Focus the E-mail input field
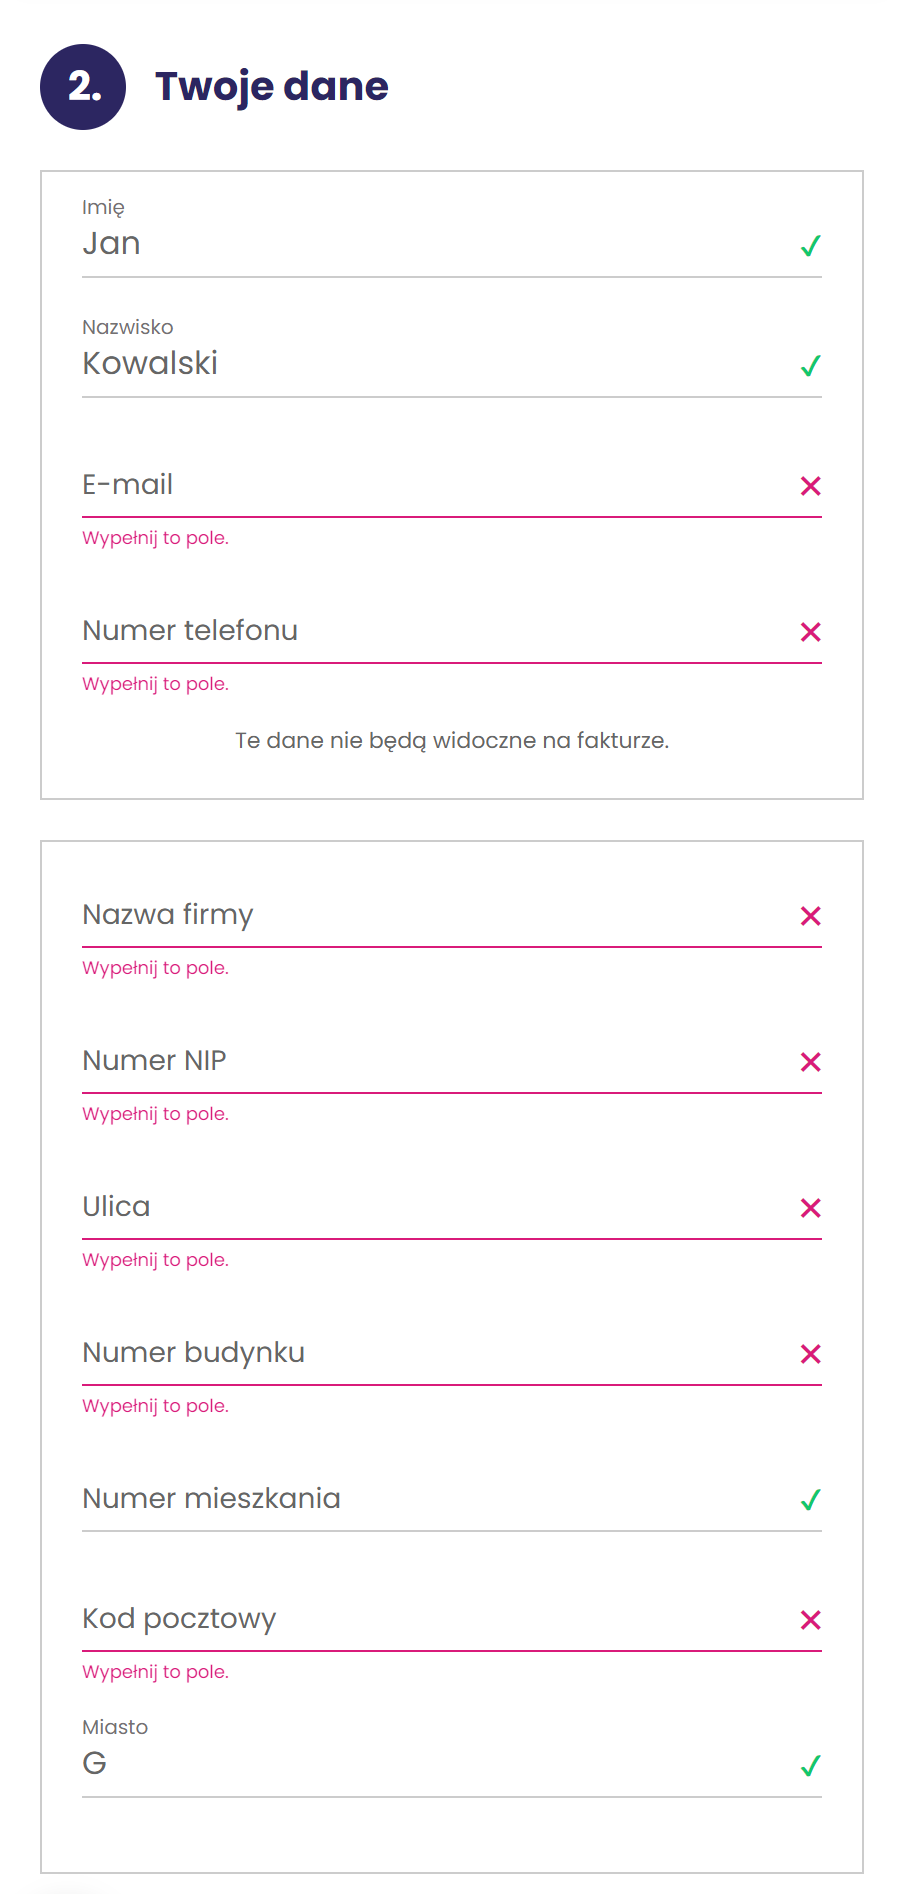 coord(452,486)
